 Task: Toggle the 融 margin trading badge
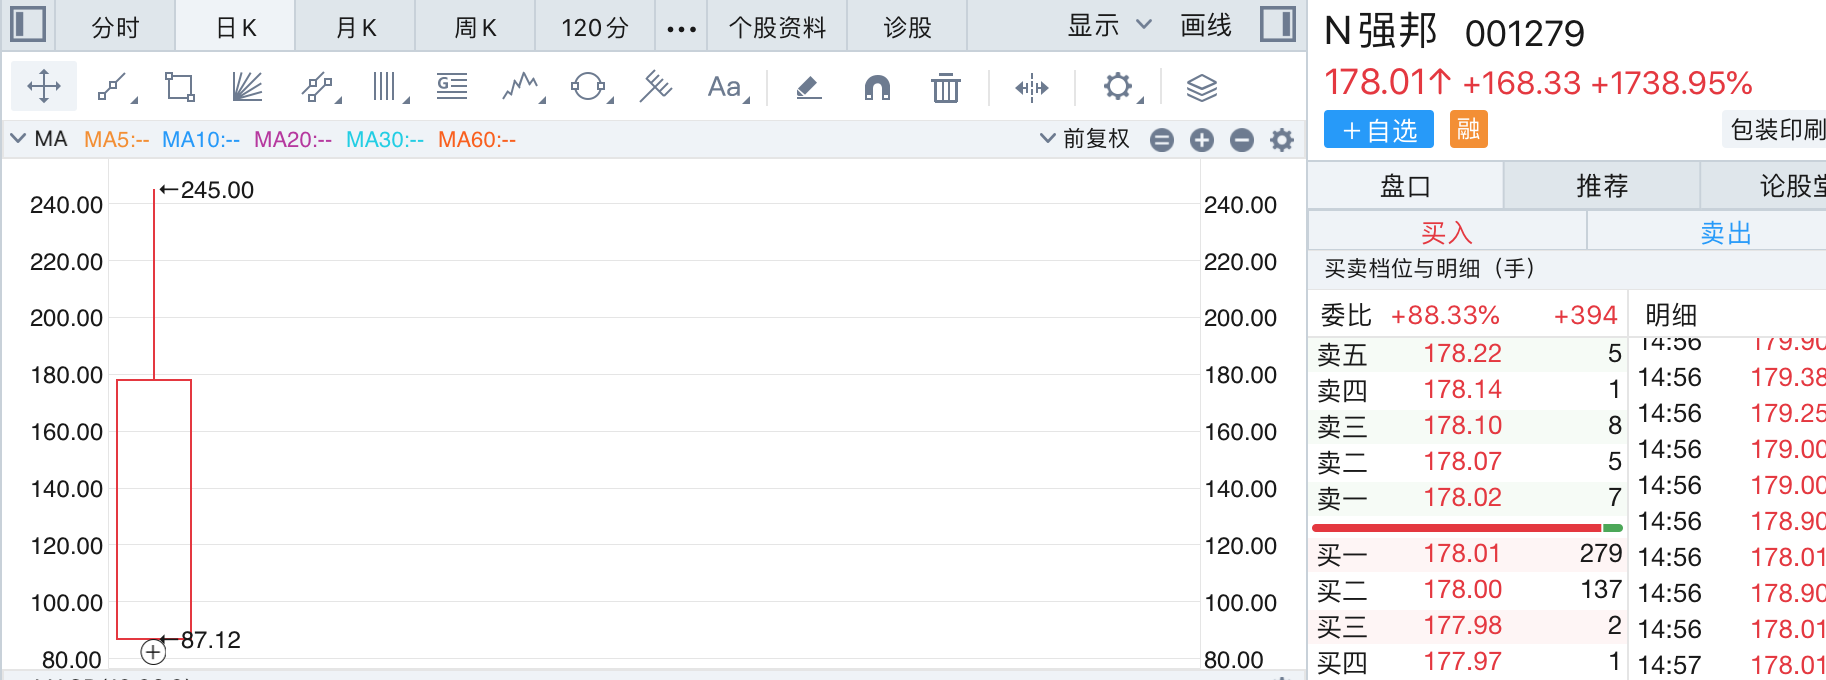point(1468,130)
